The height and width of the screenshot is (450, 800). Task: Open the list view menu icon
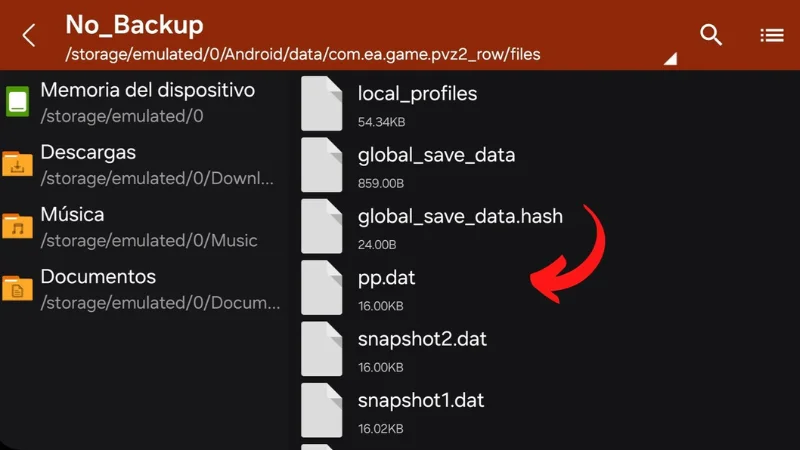click(x=772, y=35)
